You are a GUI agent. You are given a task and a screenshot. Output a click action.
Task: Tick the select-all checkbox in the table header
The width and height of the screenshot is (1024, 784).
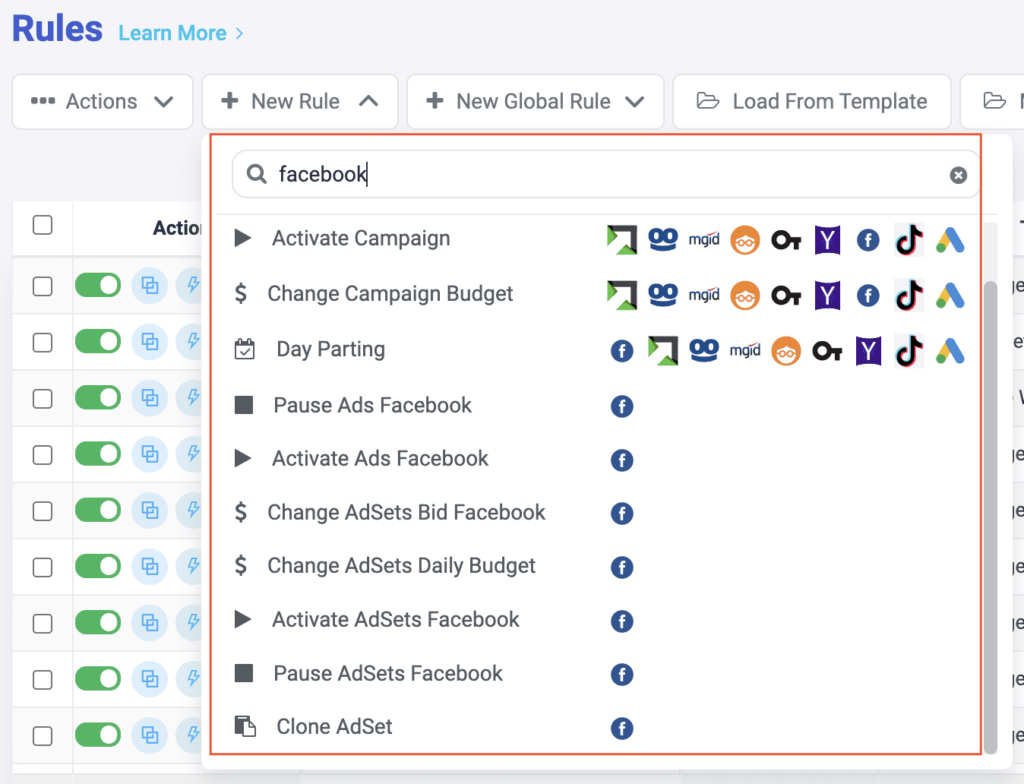pyautogui.click(x=42, y=225)
